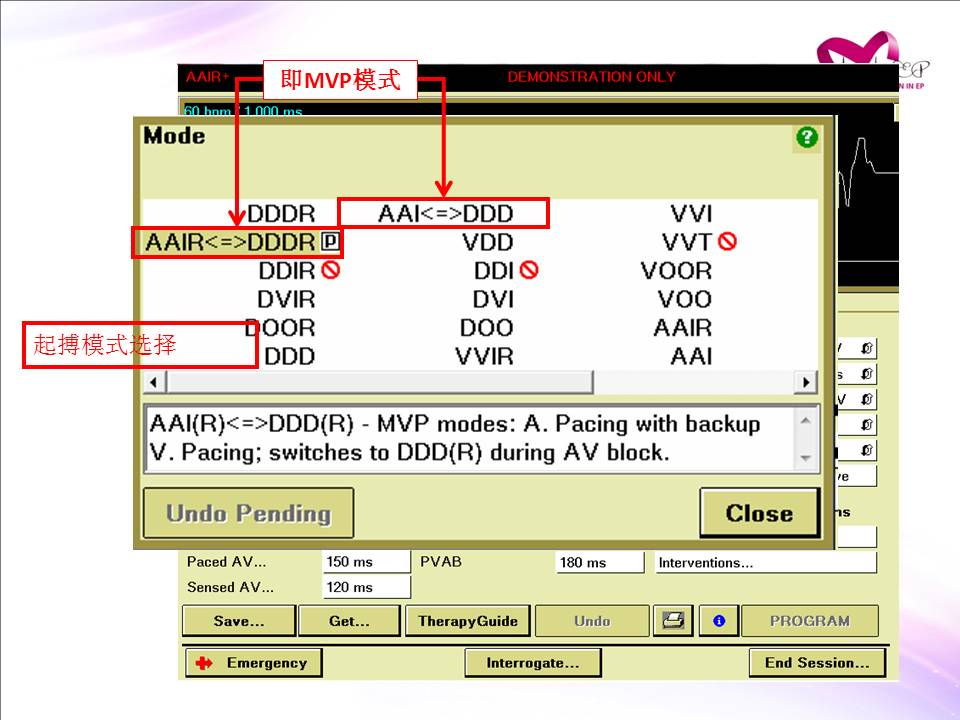
Task: Select the DVI mode option
Action: point(493,299)
